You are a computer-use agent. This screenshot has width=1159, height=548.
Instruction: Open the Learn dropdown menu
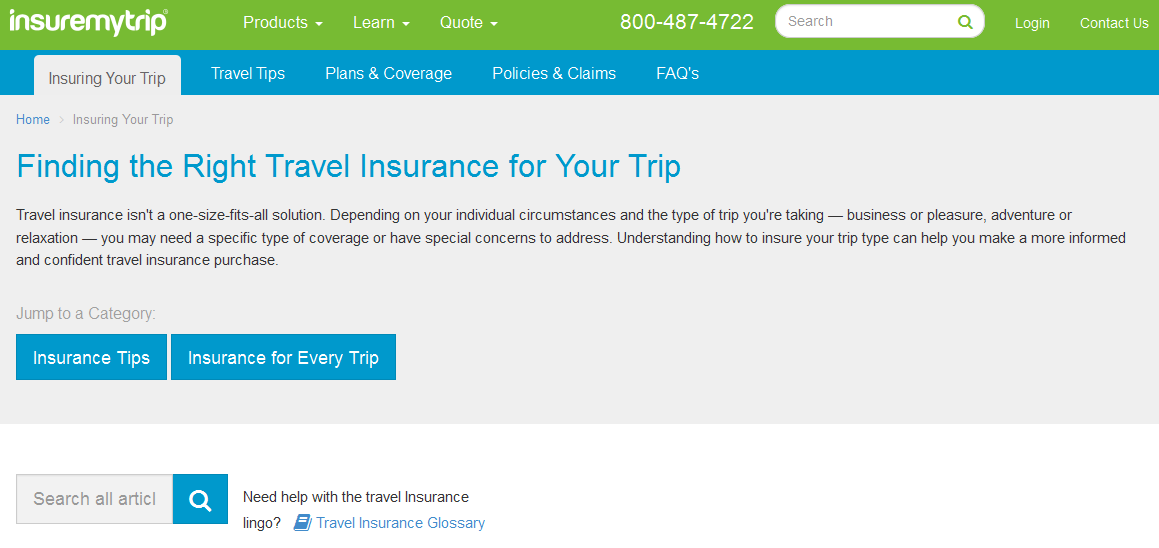point(381,22)
